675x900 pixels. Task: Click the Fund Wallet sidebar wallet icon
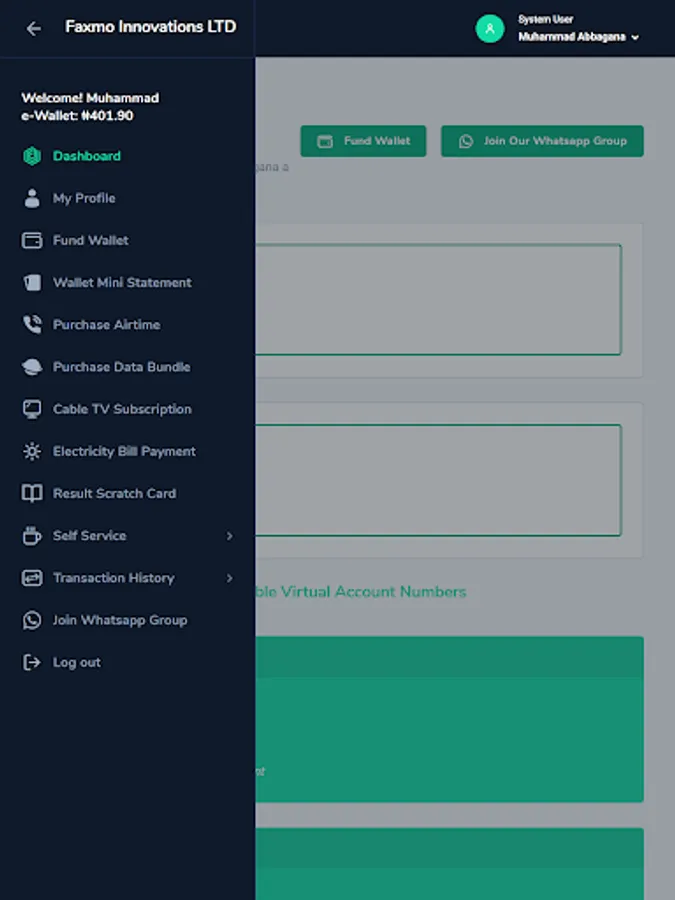click(32, 240)
